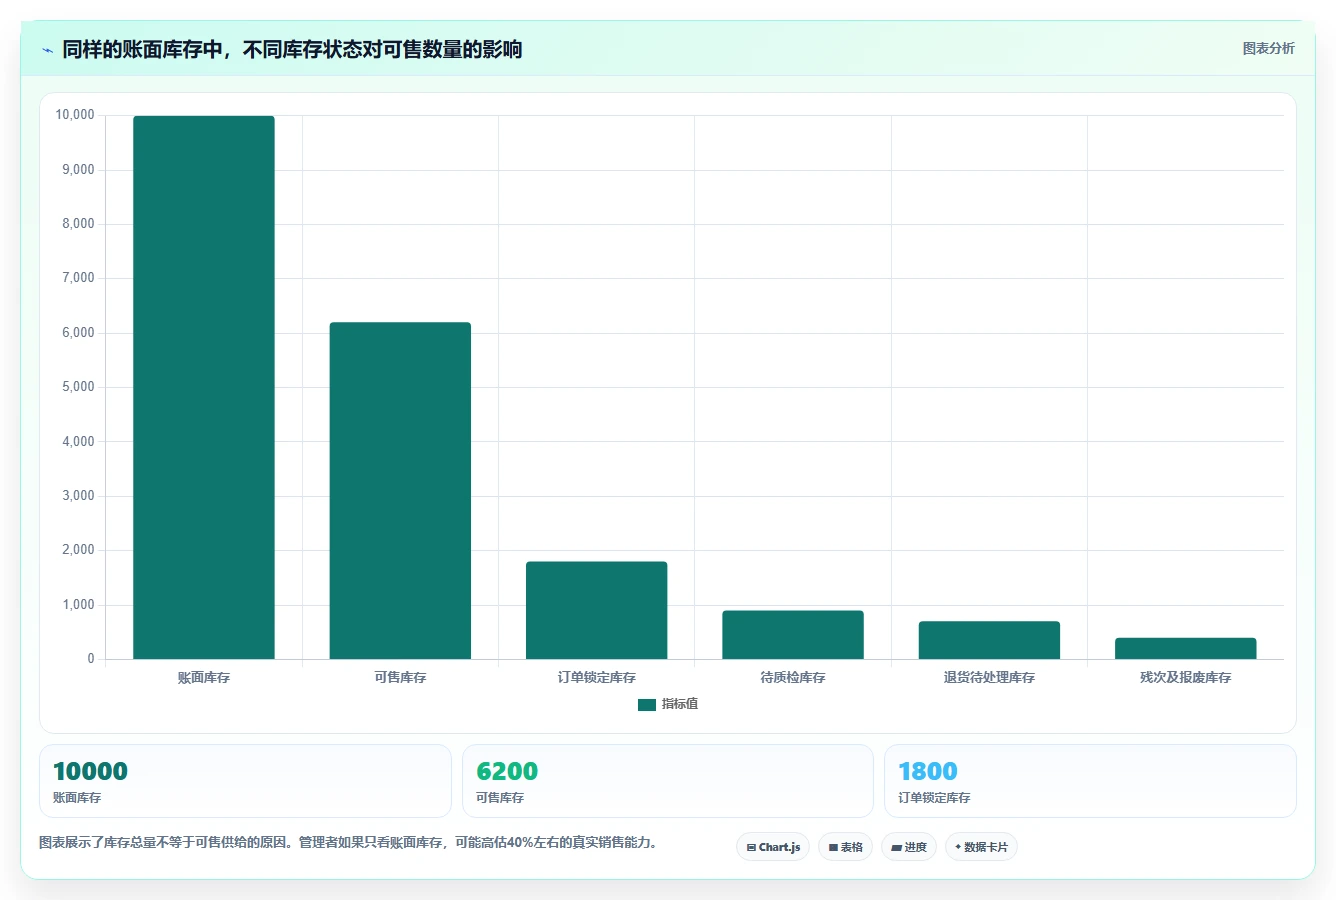Click the summary sentence below the cards
The height and width of the screenshot is (900, 1336).
tap(350, 843)
